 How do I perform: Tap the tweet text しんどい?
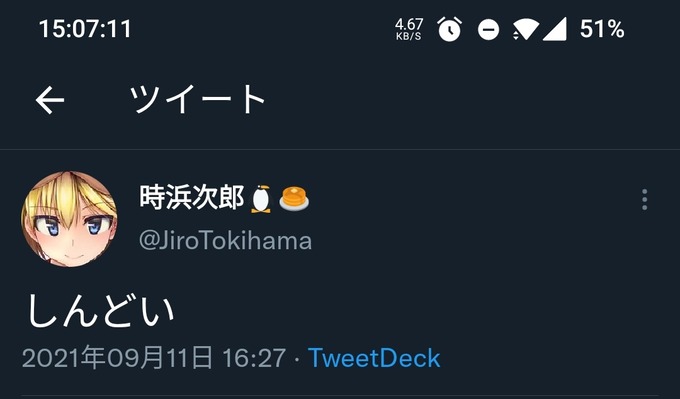click(x=101, y=311)
